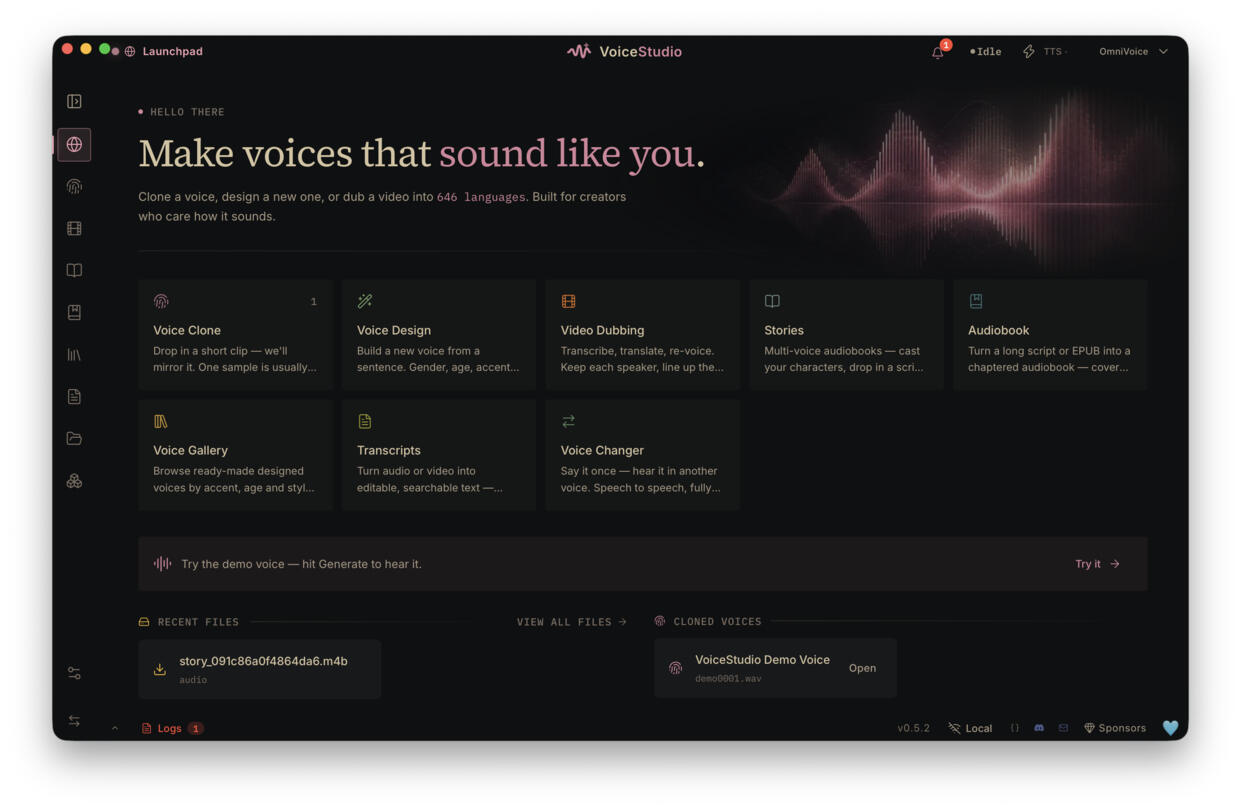Screen dimensions: 1241x810
Task: Click the blue heart icon
Action: point(1170,728)
